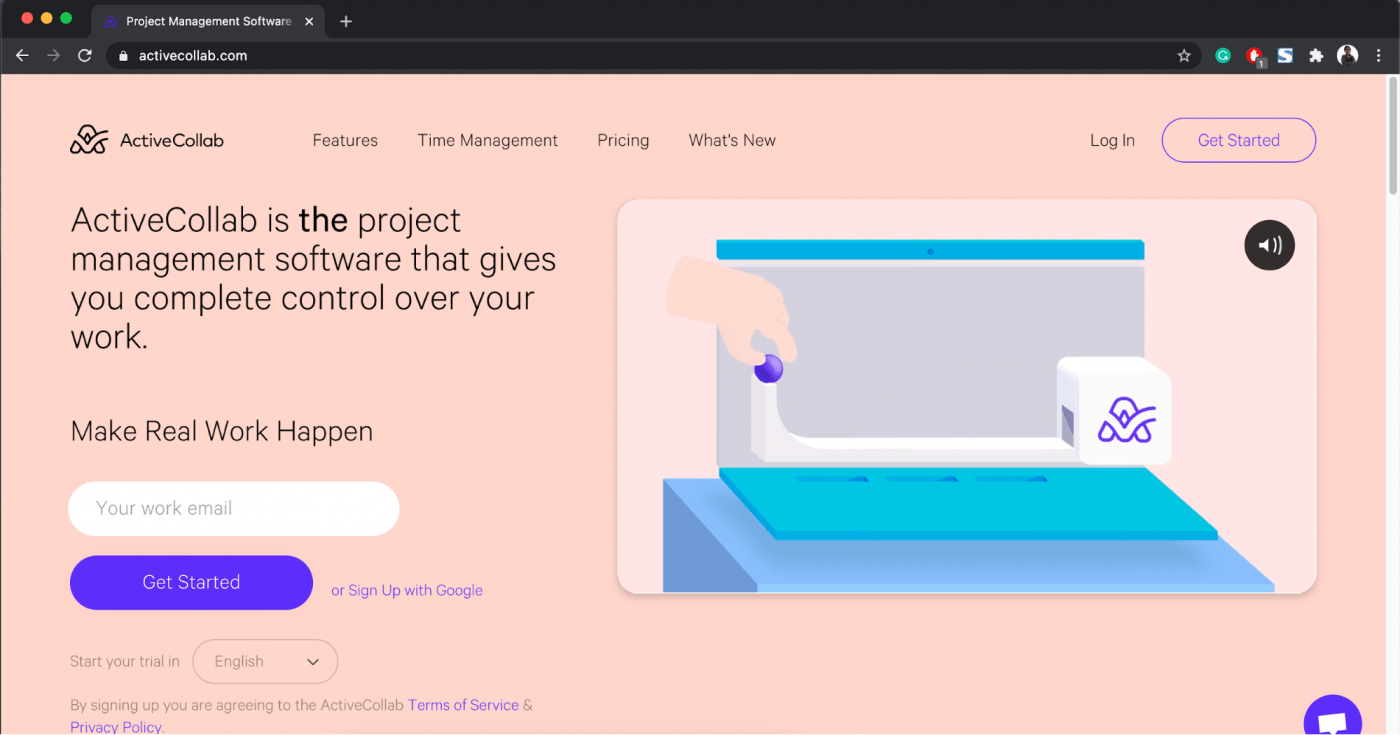Open the Chrome three-dot menu
This screenshot has width=1400, height=735.
[x=1379, y=56]
